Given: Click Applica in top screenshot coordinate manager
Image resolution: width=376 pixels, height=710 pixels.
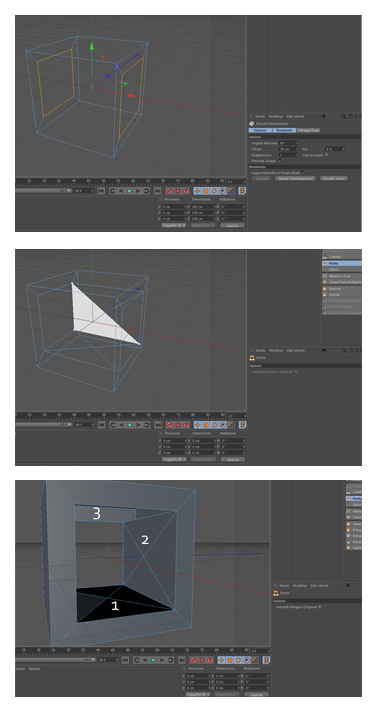Looking at the screenshot, I should (x=232, y=225).
